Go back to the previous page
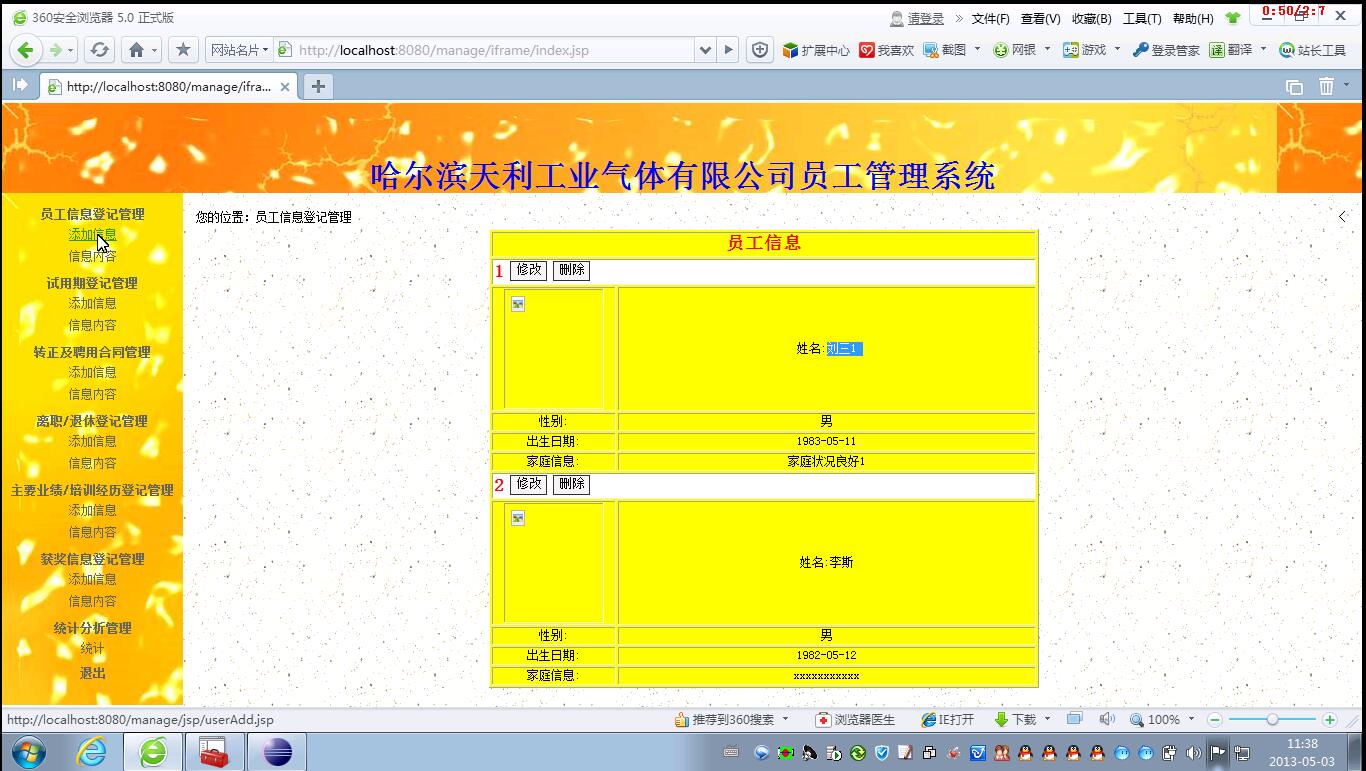 (26, 50)
